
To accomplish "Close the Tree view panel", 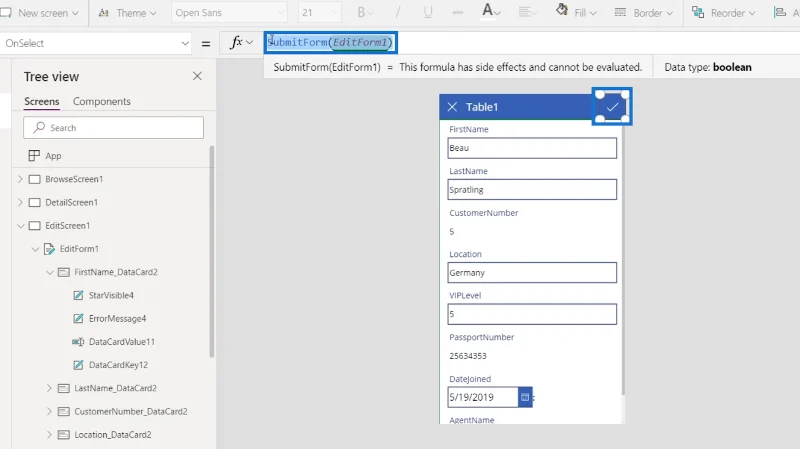I will (197, 76).
